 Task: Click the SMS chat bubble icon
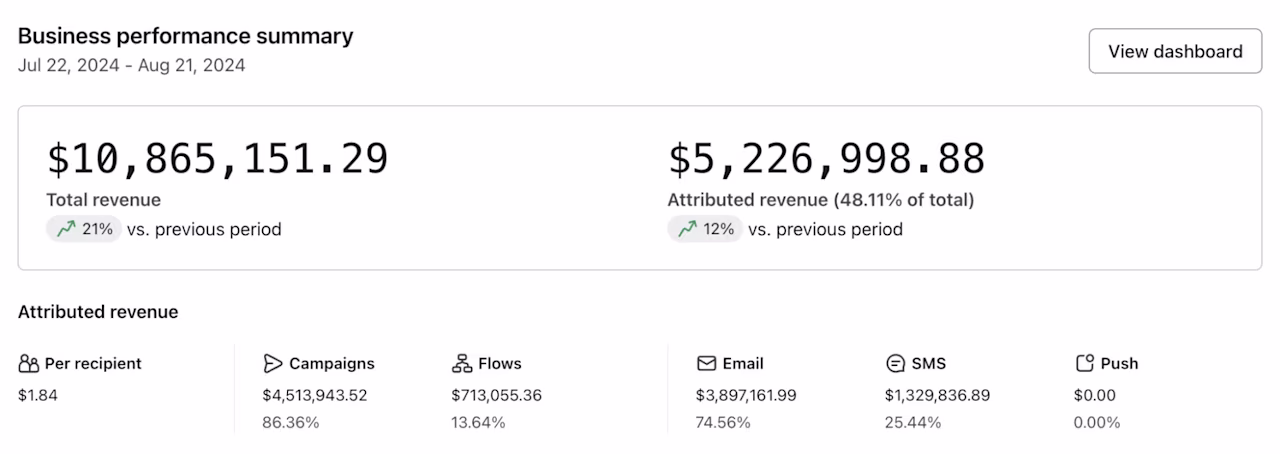895,364
